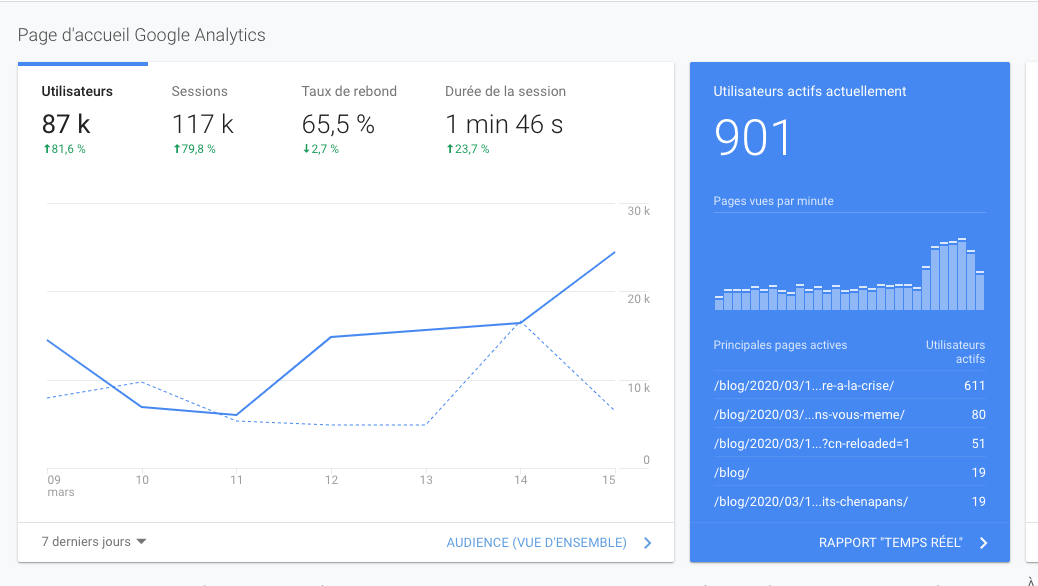
Task: Click the 901 active users count
Action: (x=753, y=138)
